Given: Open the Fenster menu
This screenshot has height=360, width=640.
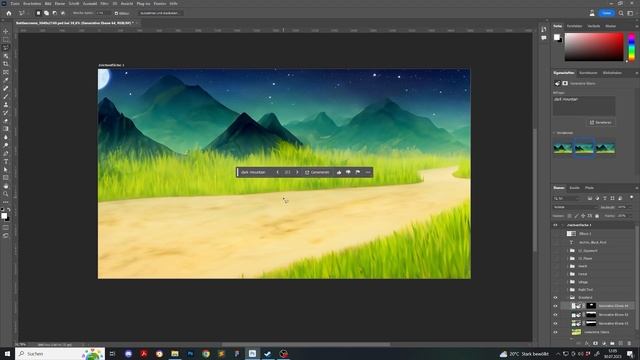Looking at the screenshot, I should (x=160, y=3).
